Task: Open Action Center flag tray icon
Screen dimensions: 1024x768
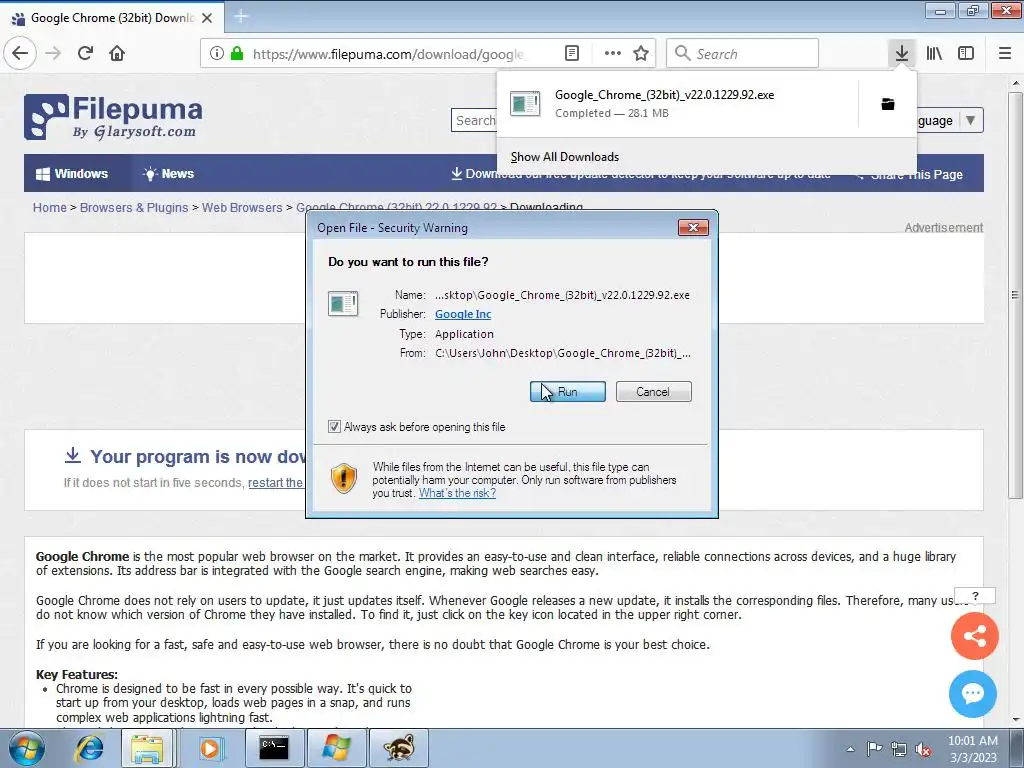Action: coord(874,749)
